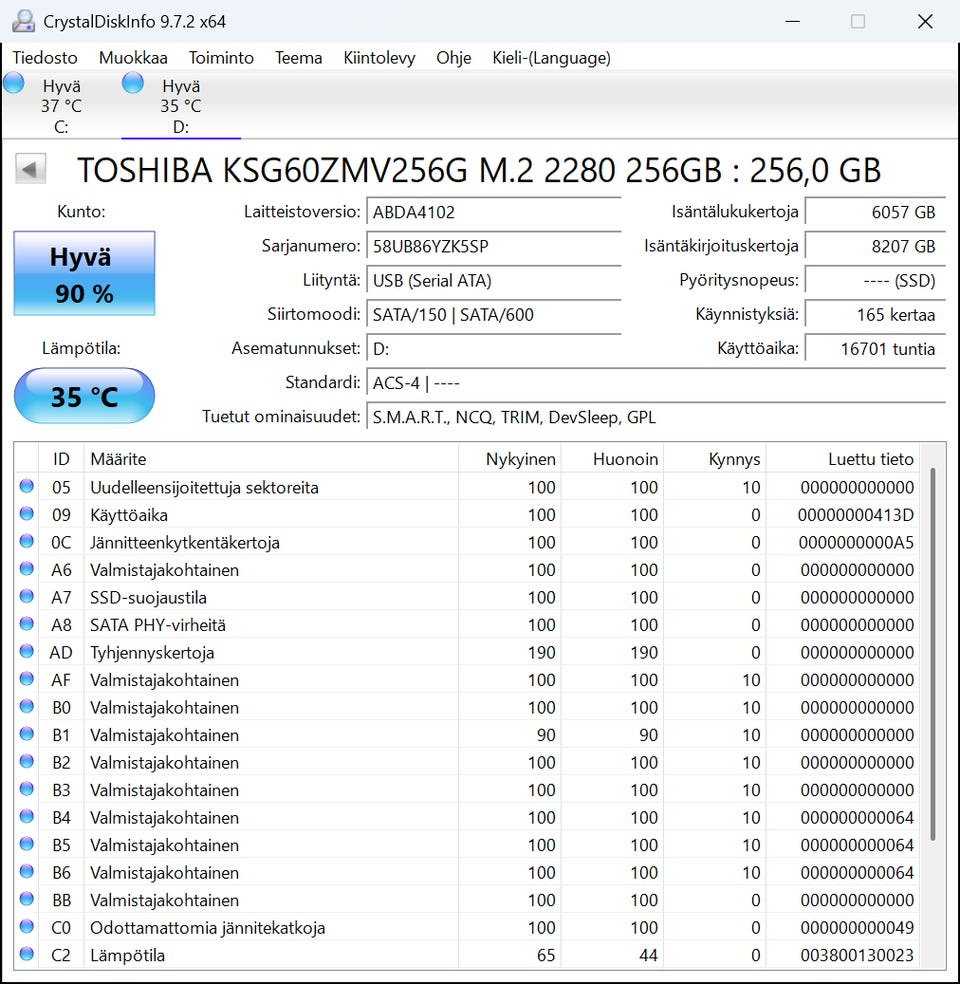Click the Määrite column header
The width and height of the screenshot is (960, 984).
270,459
